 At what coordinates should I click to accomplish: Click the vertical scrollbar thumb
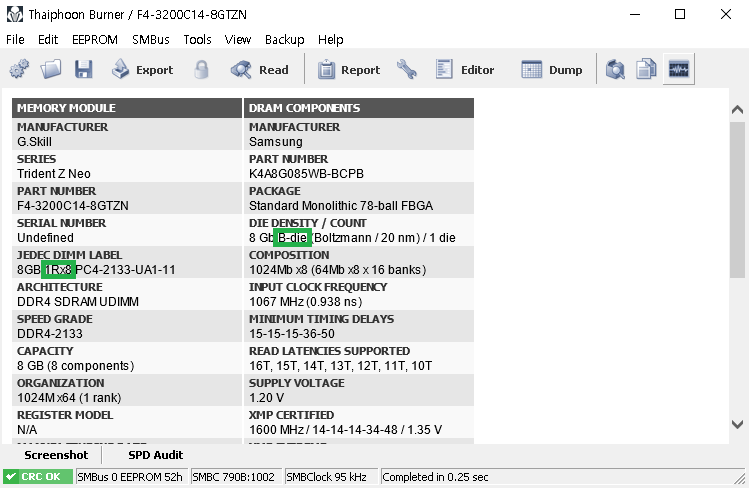pyautogui.click(x=737, y=200)
